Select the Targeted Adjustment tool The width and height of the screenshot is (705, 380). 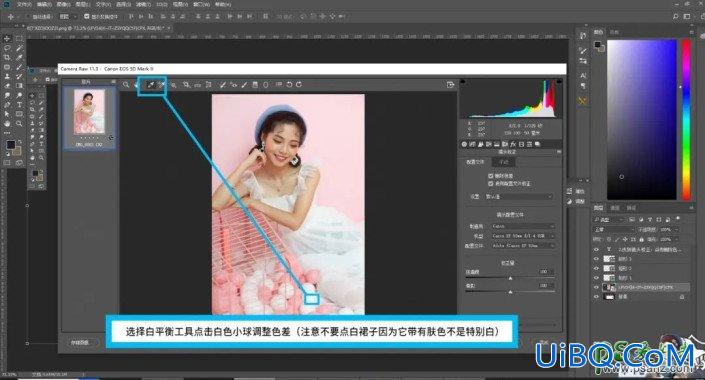[173, 85]
